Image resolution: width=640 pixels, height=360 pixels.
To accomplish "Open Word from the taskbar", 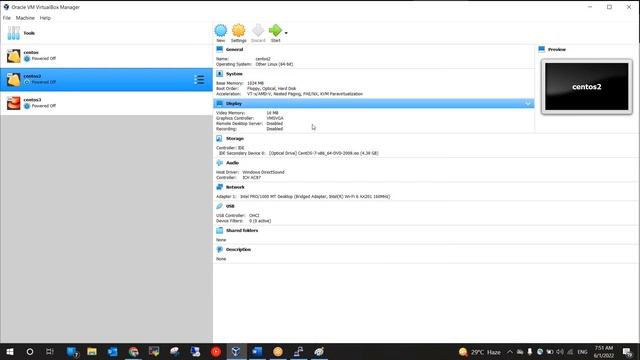I will click(x=257, y=351).
